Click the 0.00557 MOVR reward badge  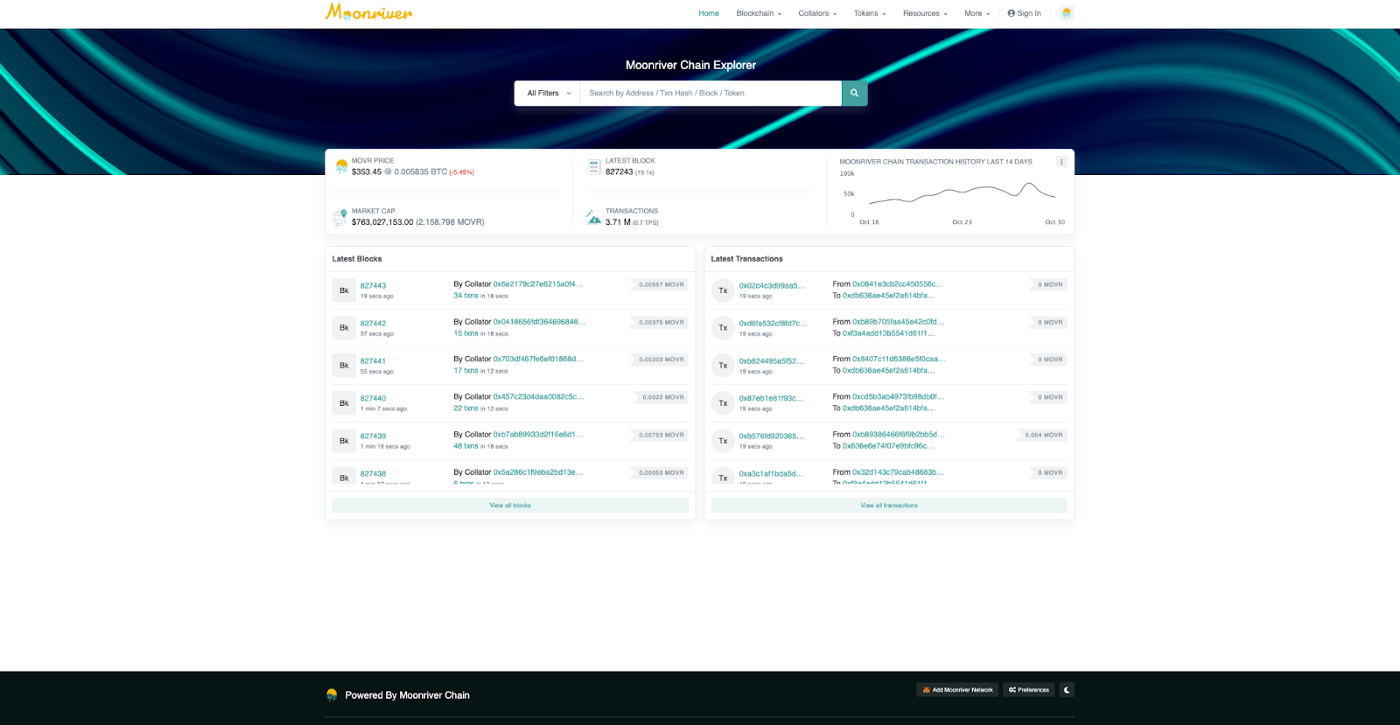click(x=659, y=285)
